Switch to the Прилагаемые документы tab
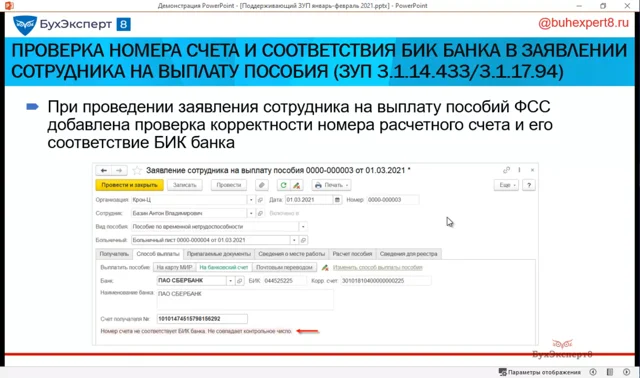640x378 pixels. click(219, 254)
